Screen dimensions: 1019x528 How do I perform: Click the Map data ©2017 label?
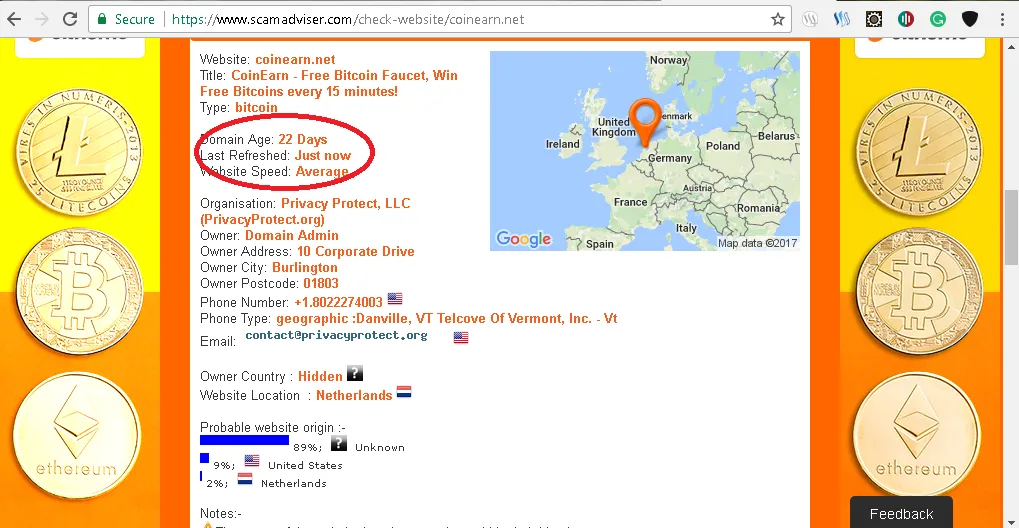[757, 243]
